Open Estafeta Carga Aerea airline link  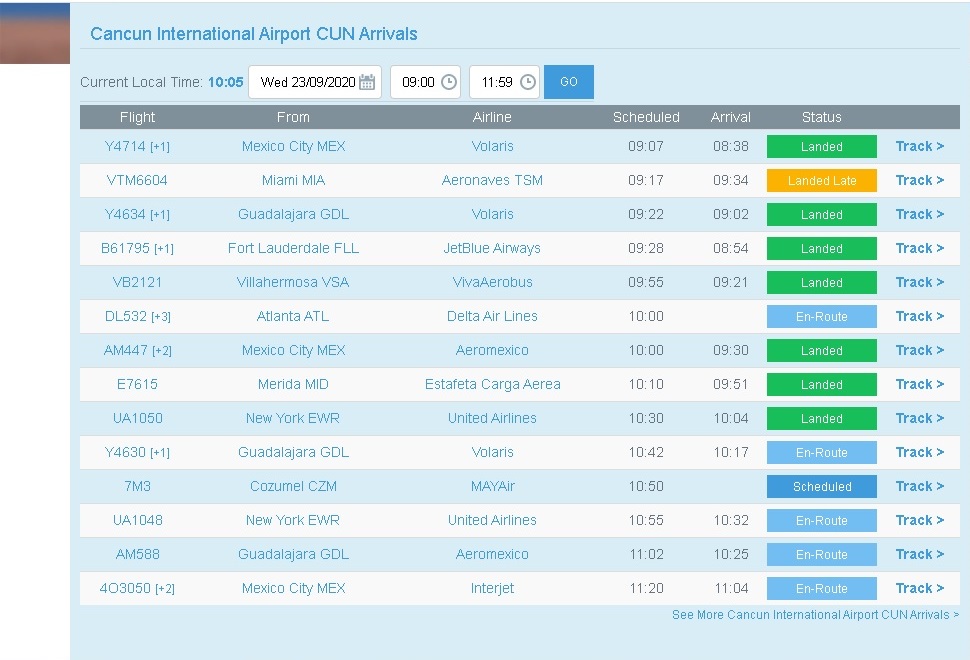point(492,384)
